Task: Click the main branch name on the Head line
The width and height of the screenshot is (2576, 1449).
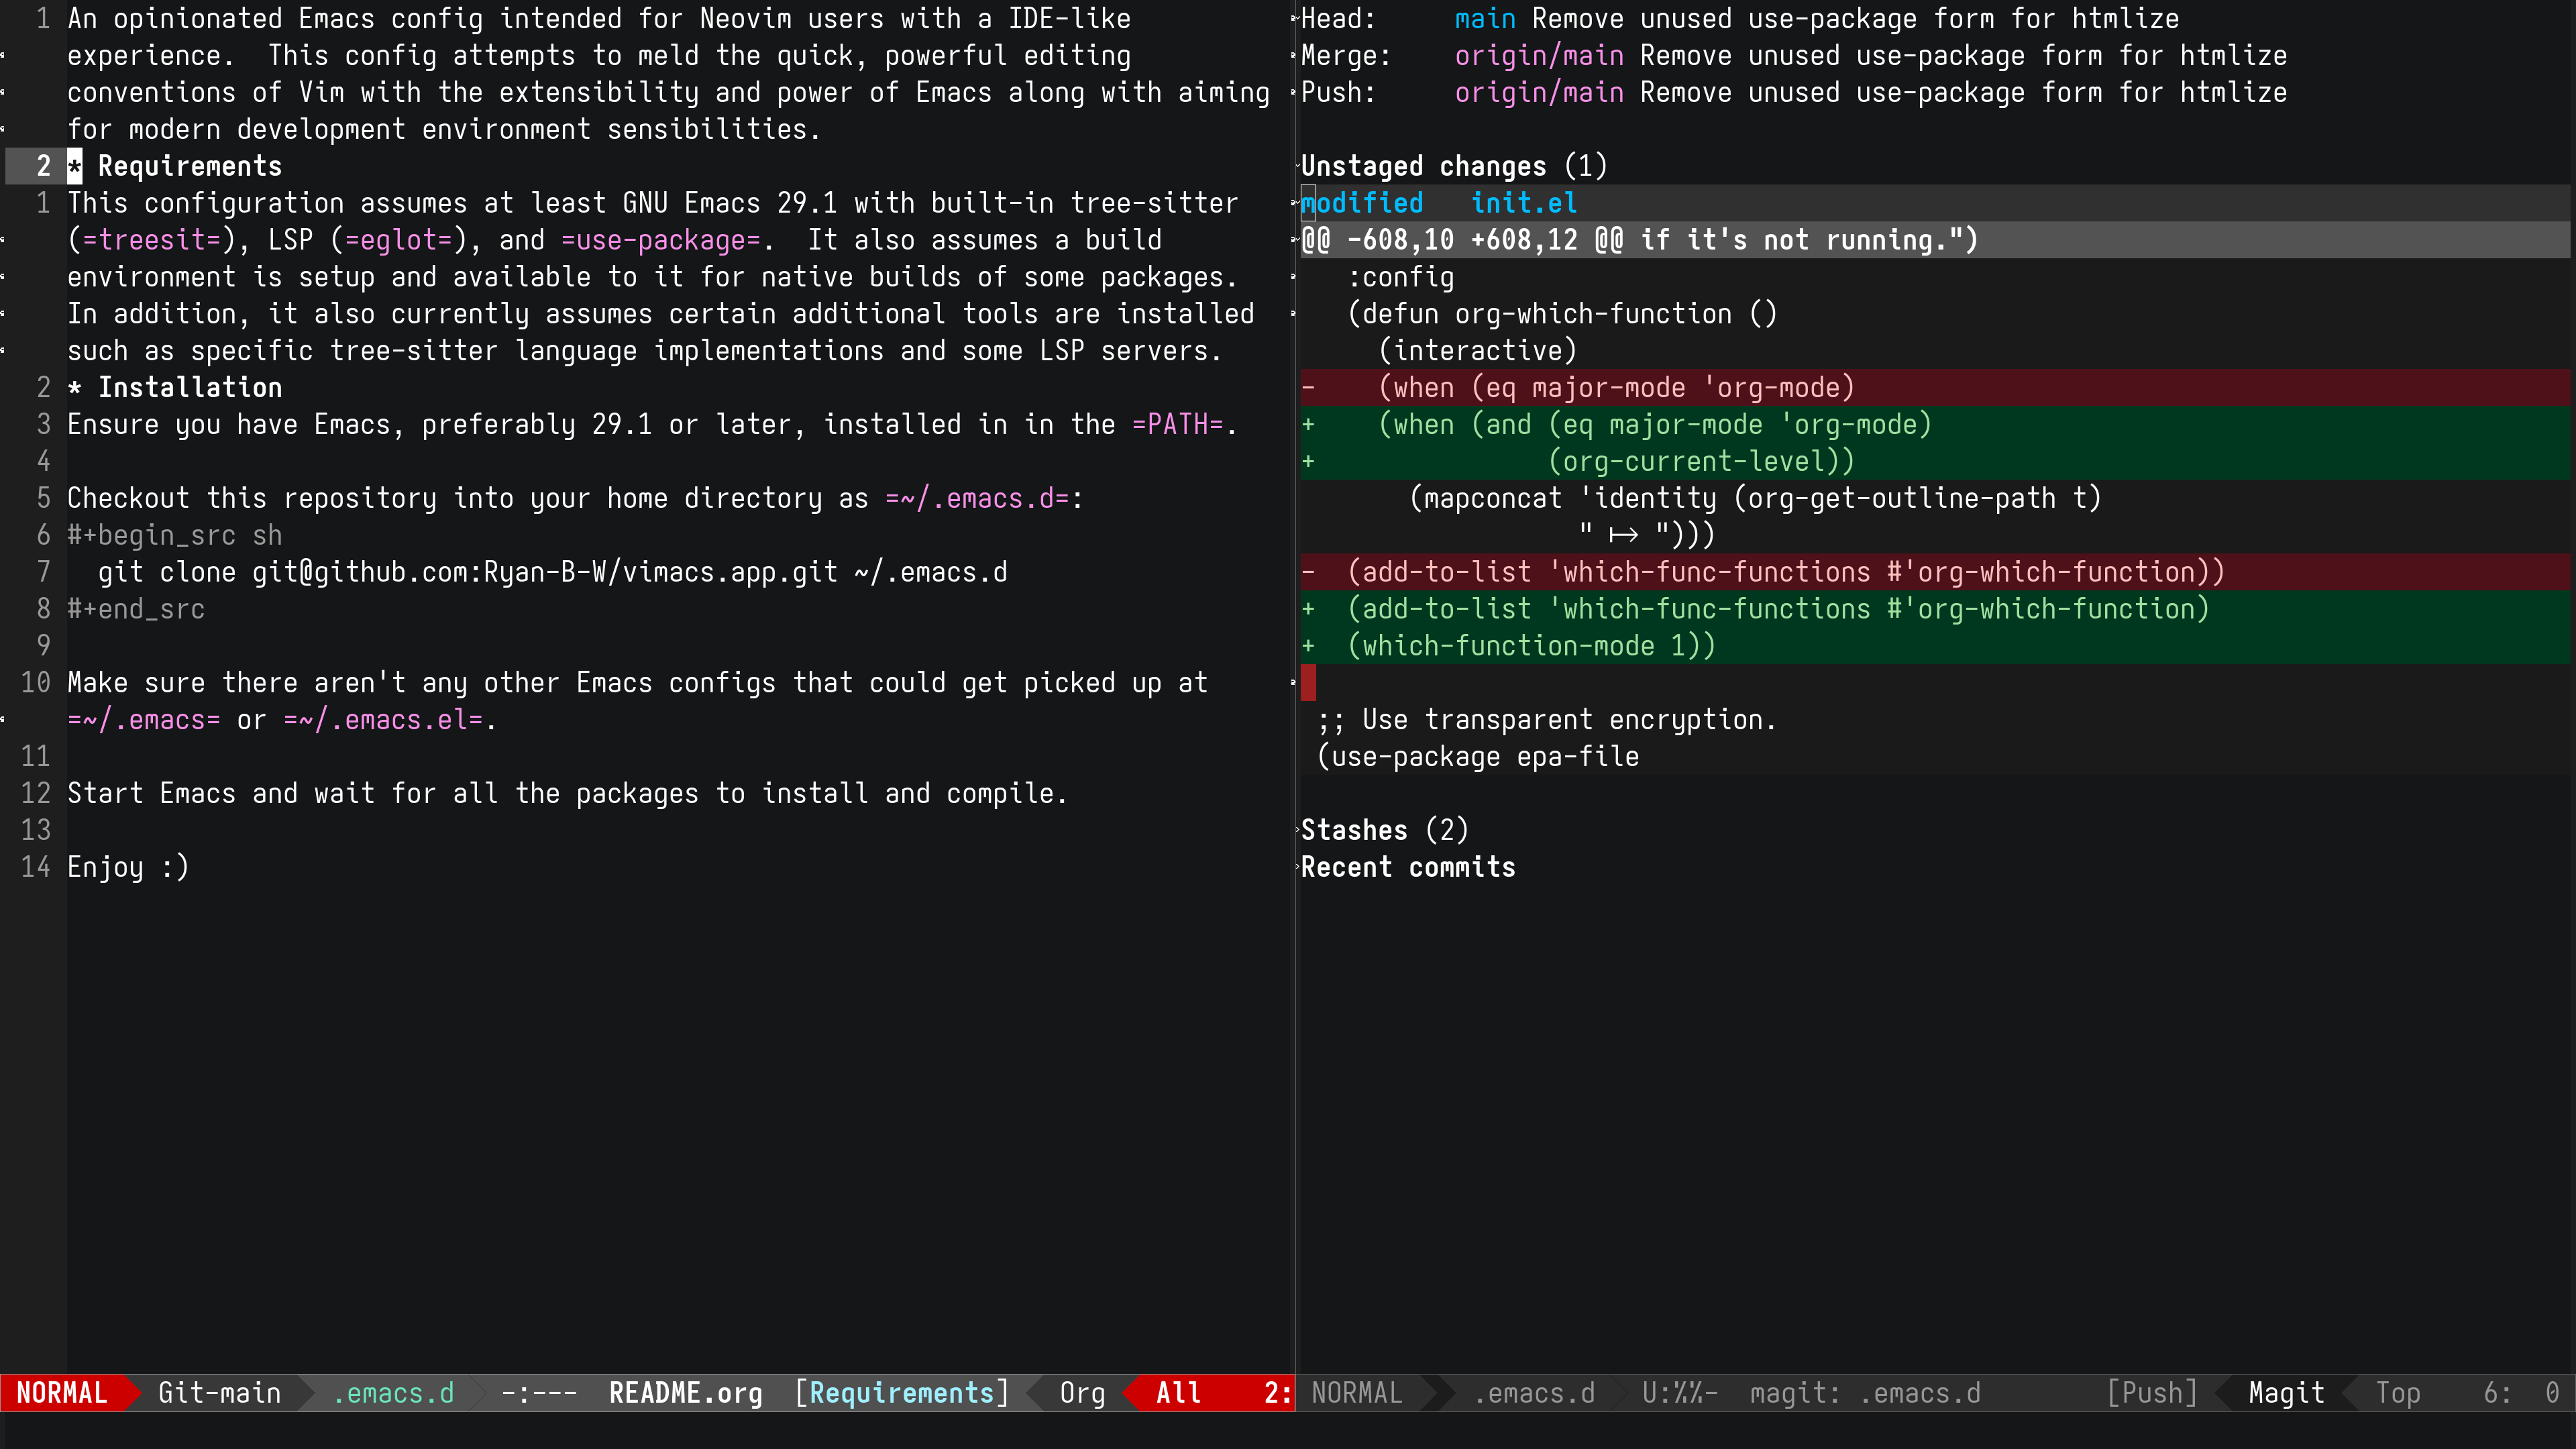Action: (x=1484, y=19)
